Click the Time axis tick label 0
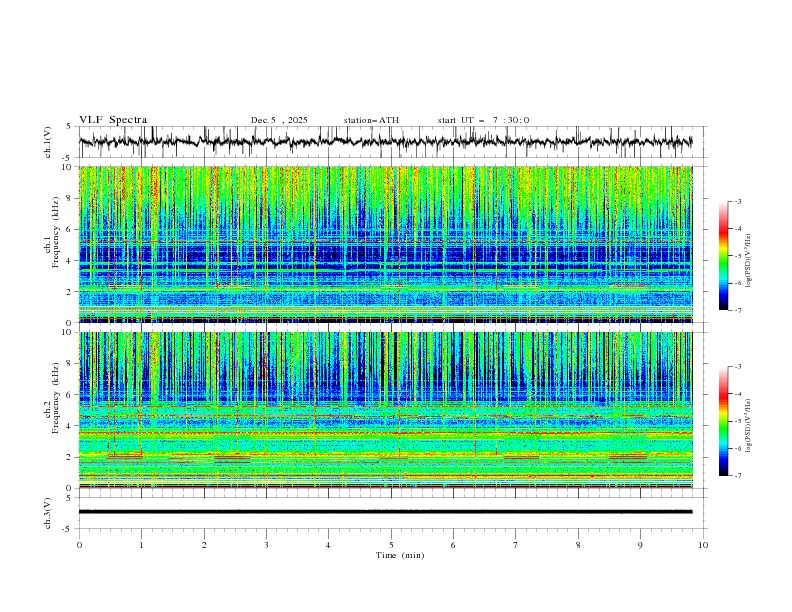 tap(79, 545)
